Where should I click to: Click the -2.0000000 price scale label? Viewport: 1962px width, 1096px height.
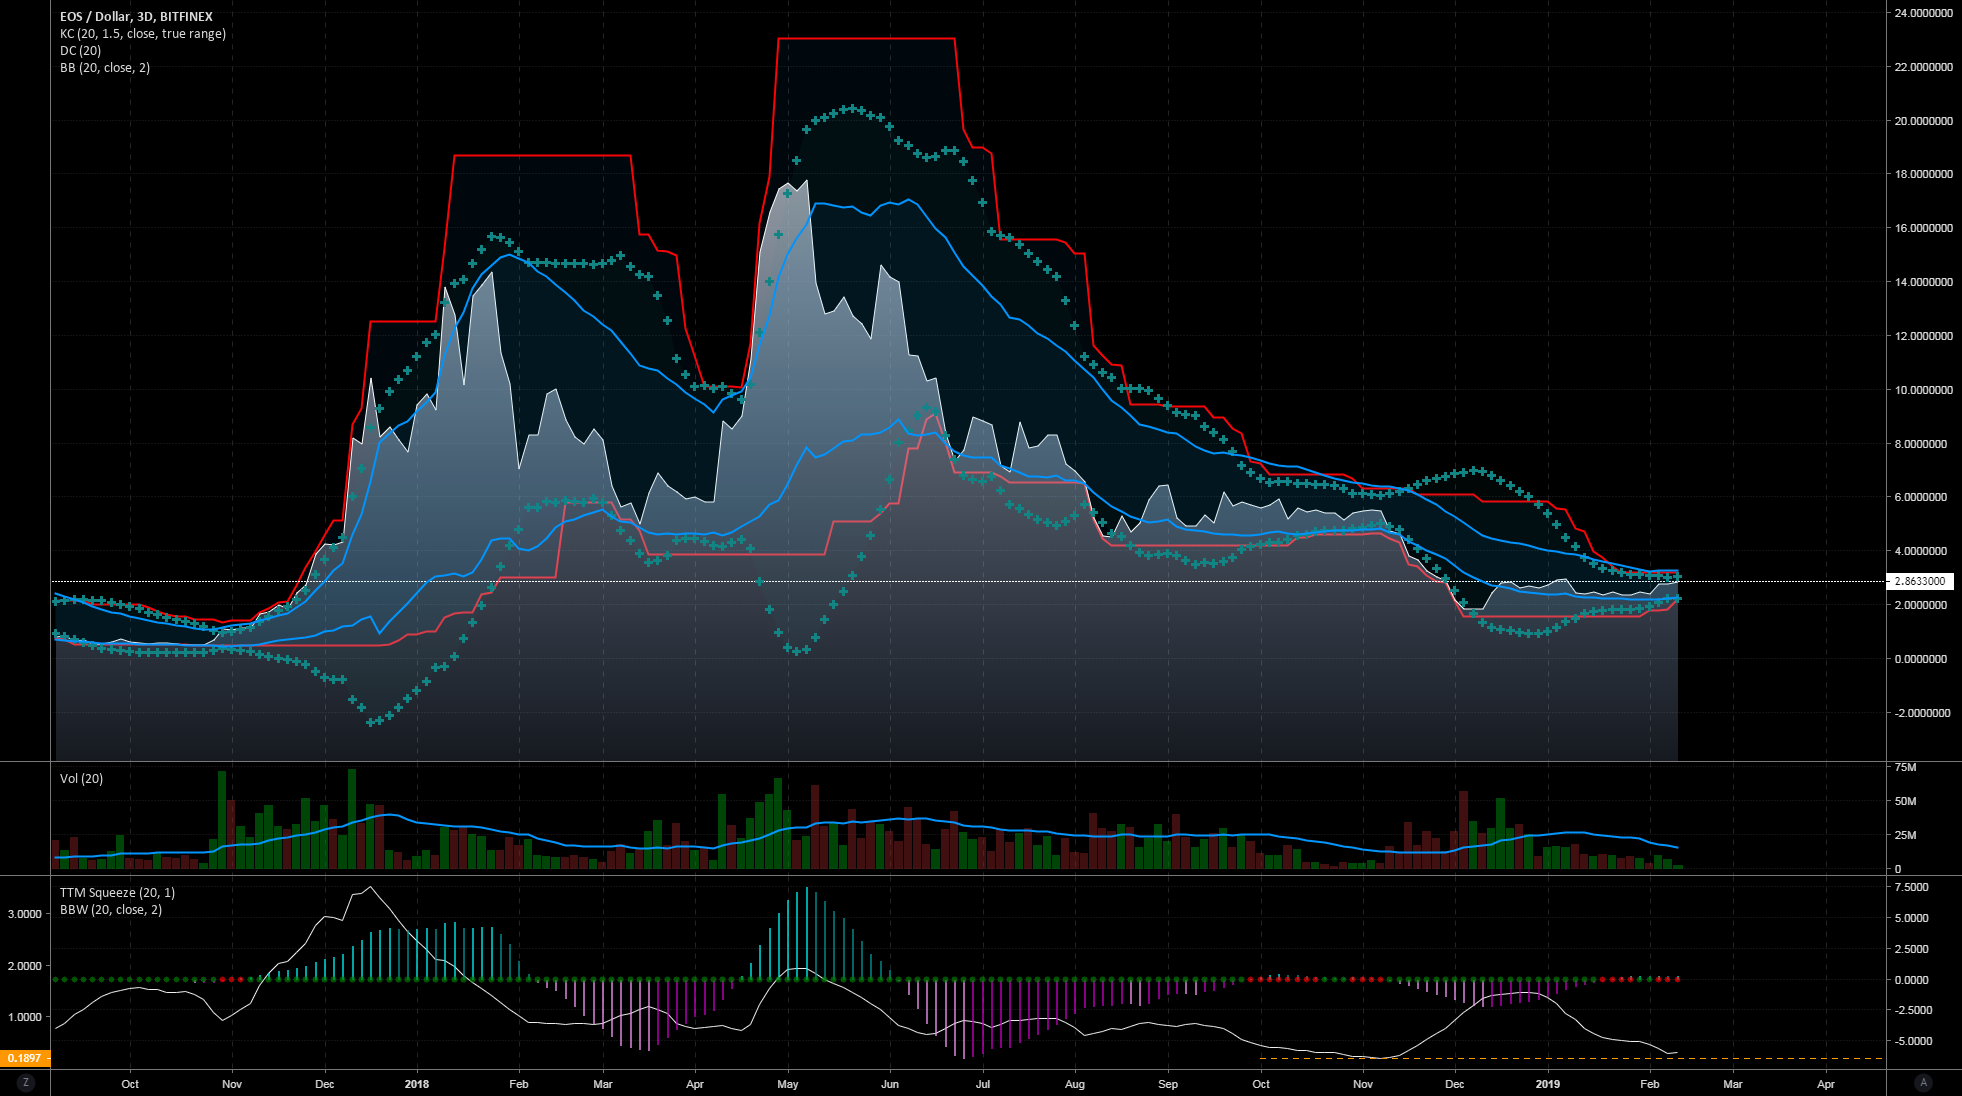tap(1922, 713)
